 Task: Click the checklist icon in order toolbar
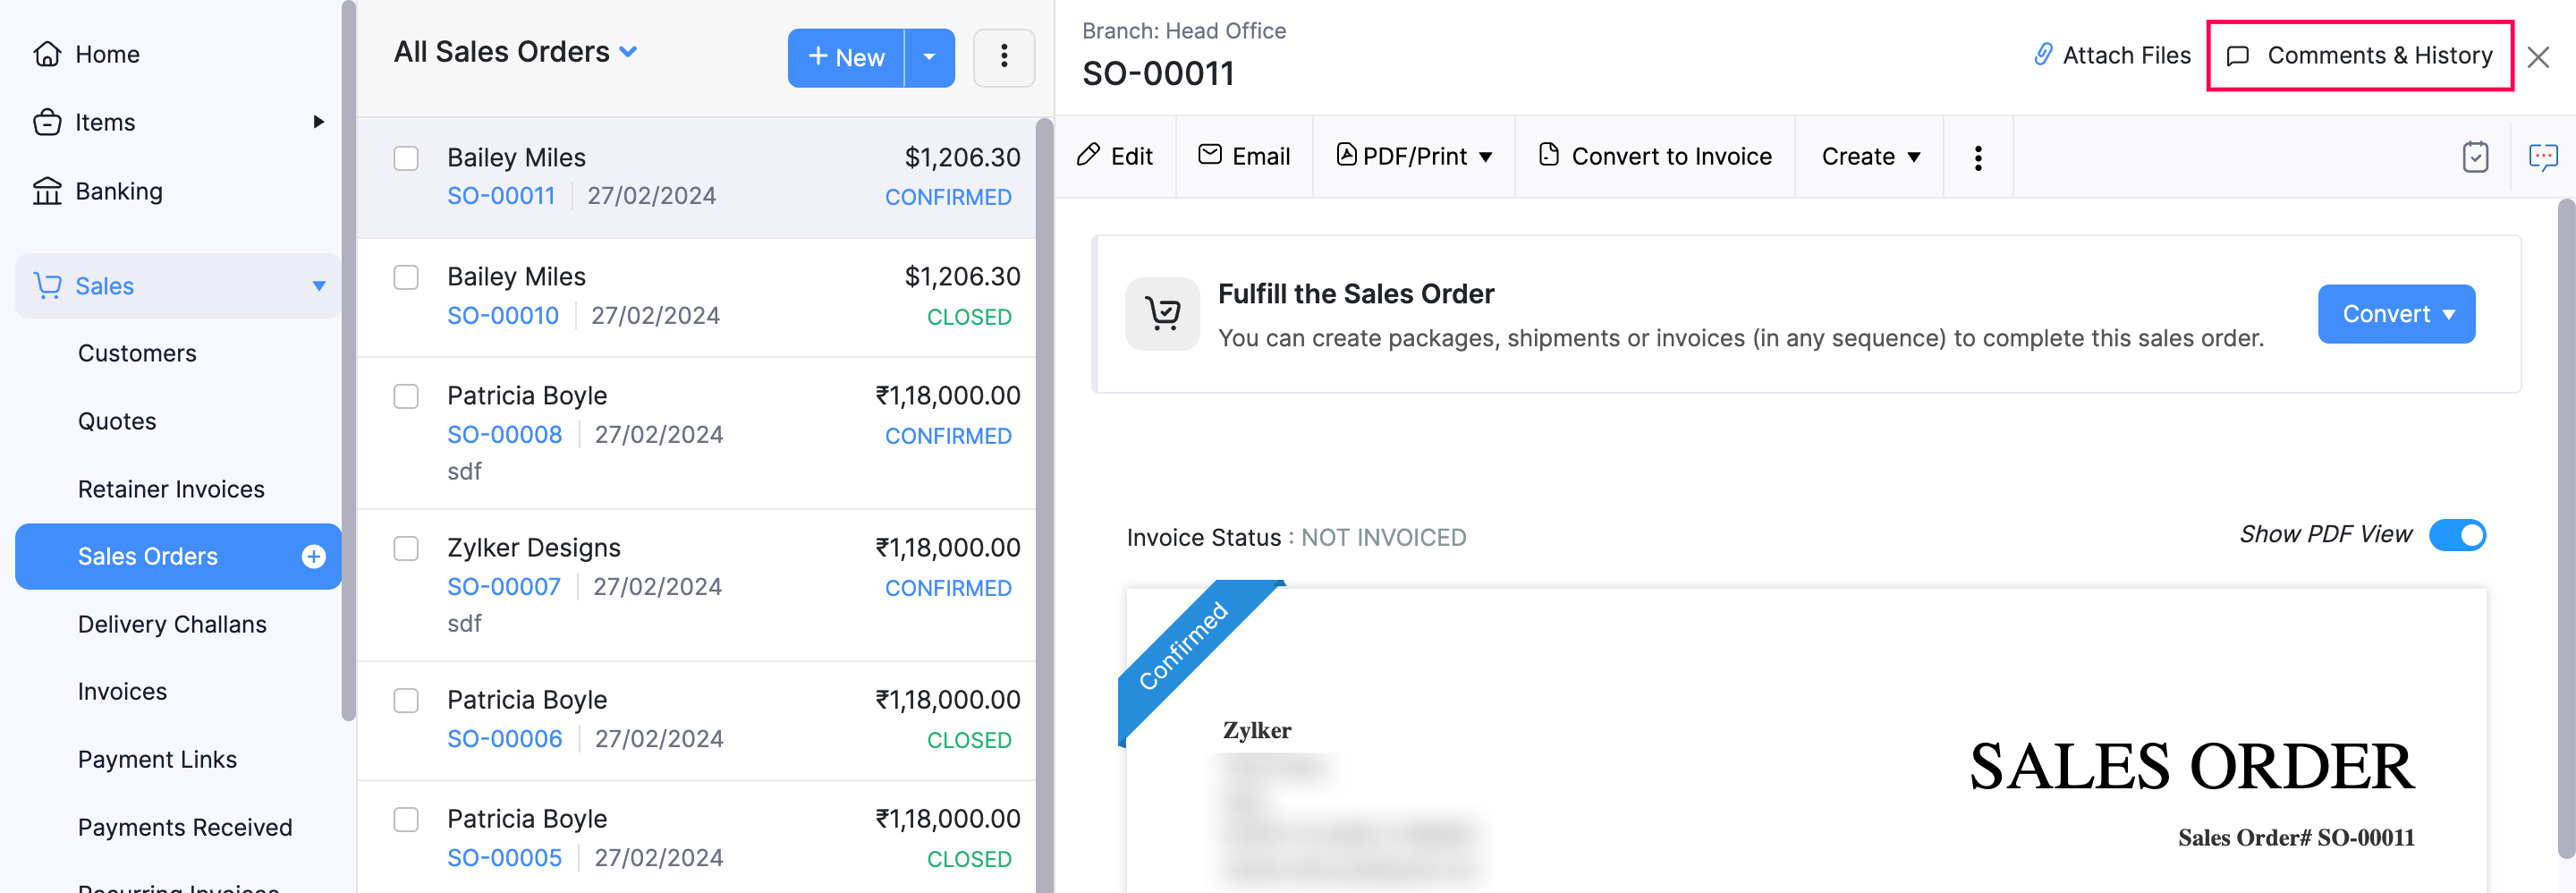[2474, 157]
